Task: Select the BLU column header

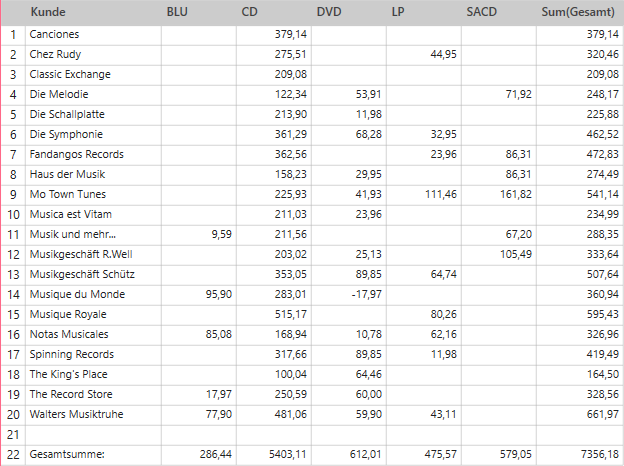Action: coord(176,13)
